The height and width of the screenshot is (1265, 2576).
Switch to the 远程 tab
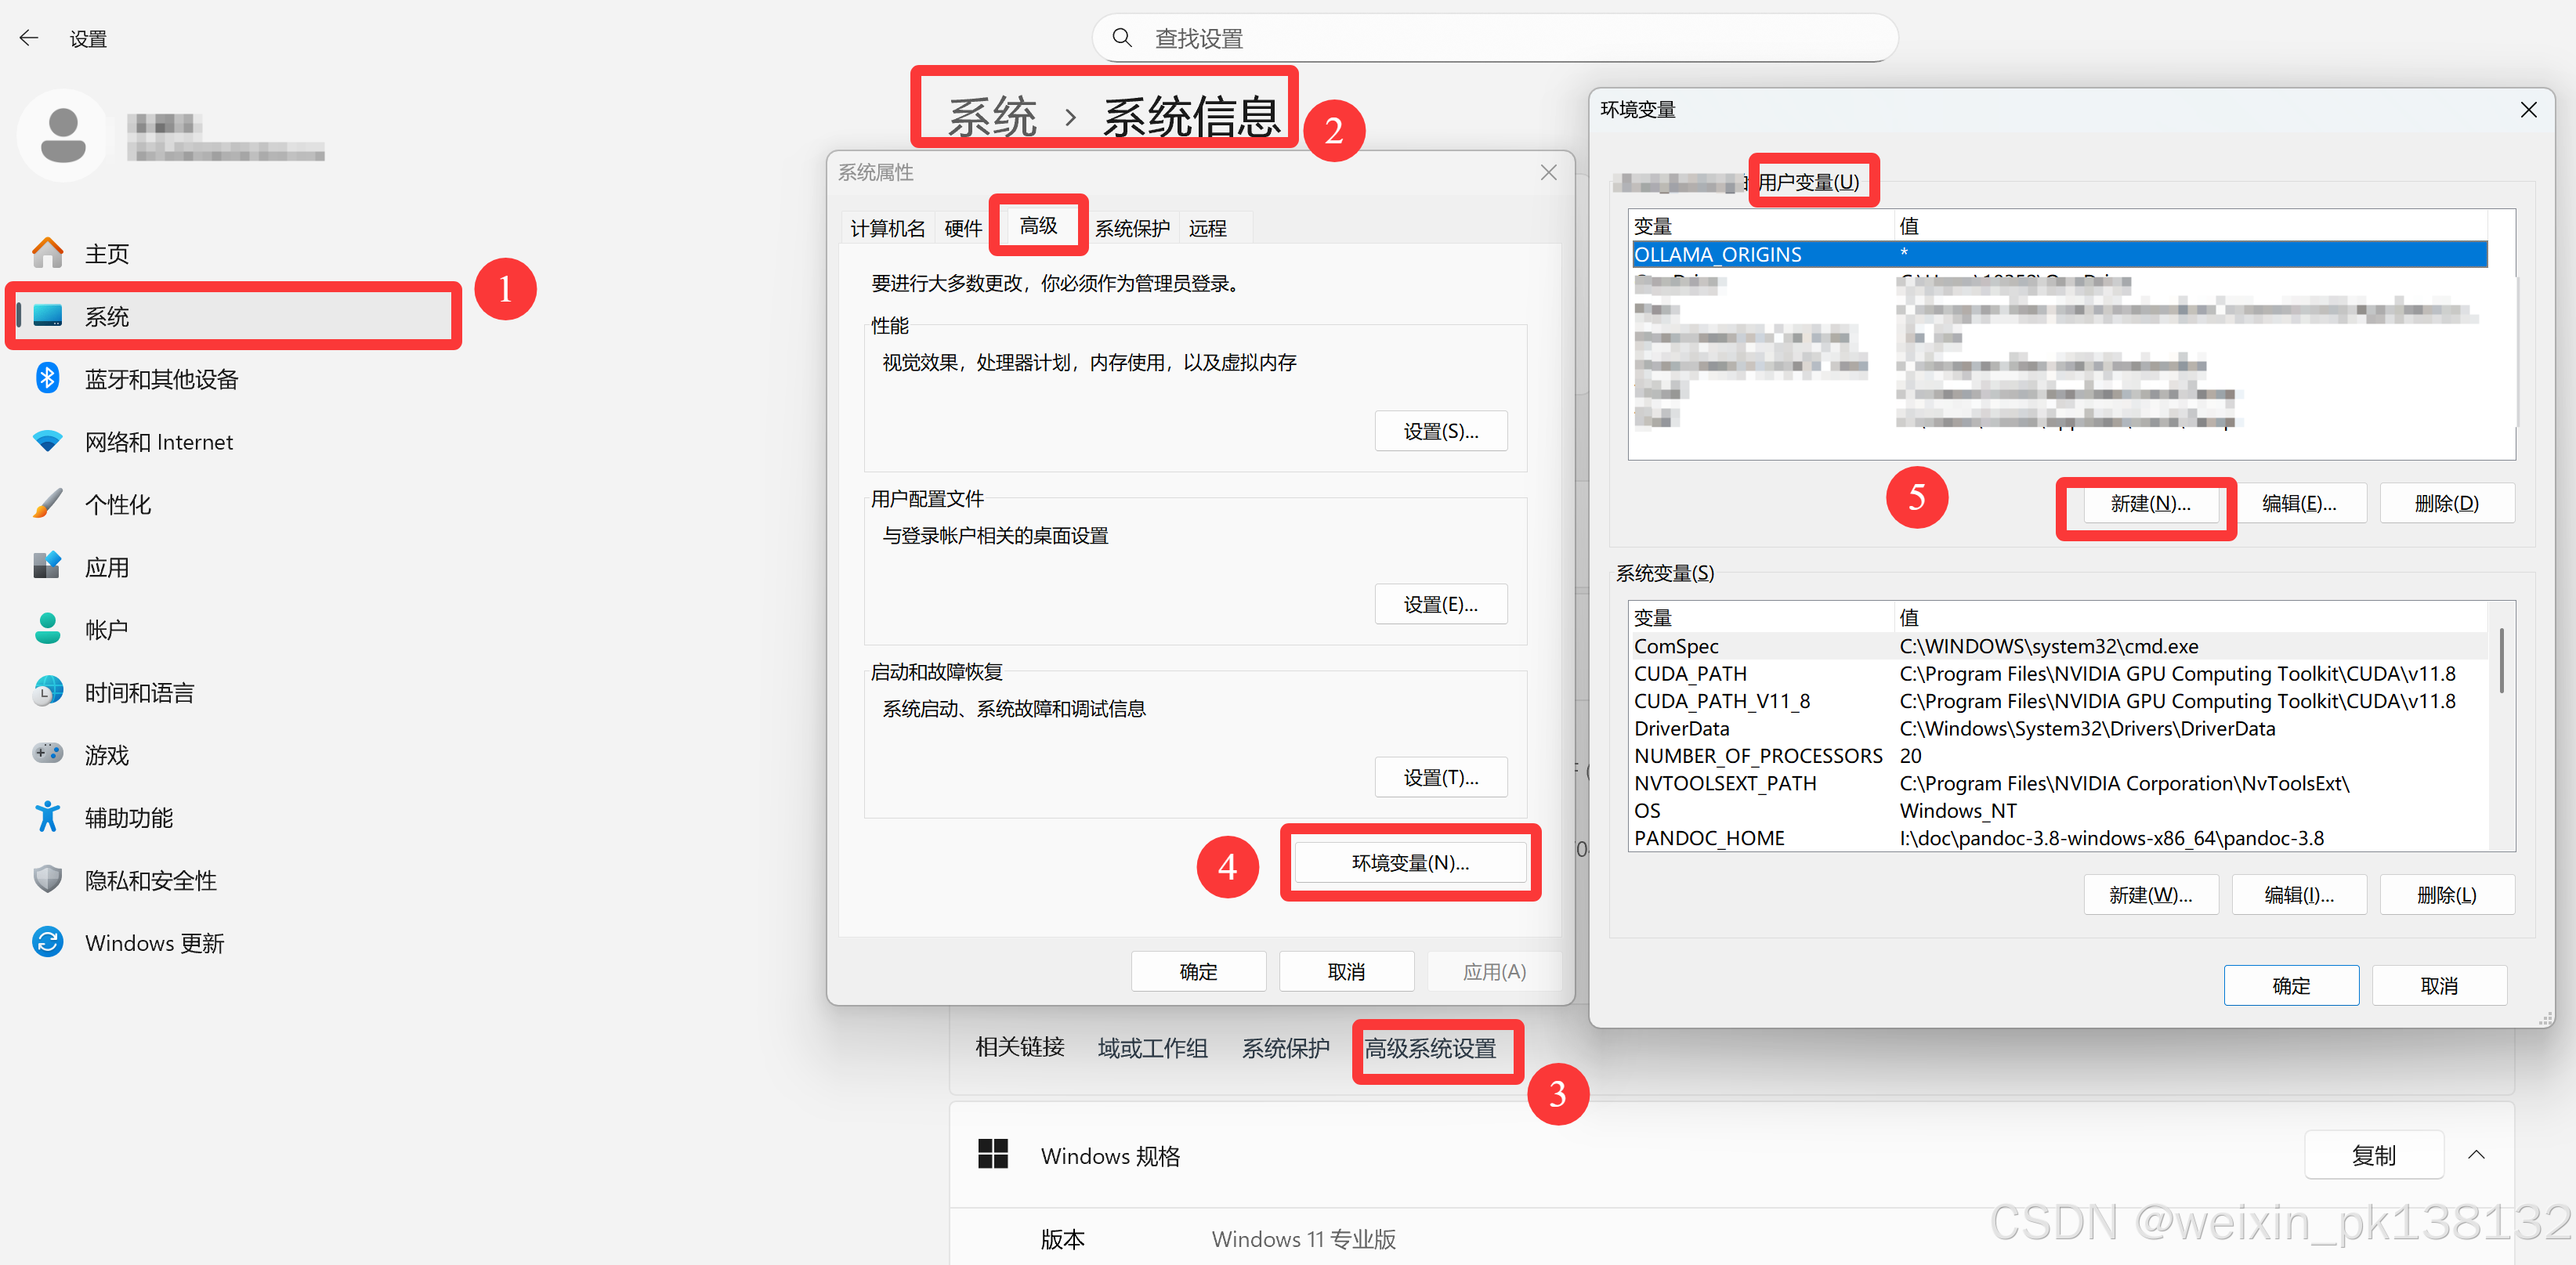(1207, 227)
